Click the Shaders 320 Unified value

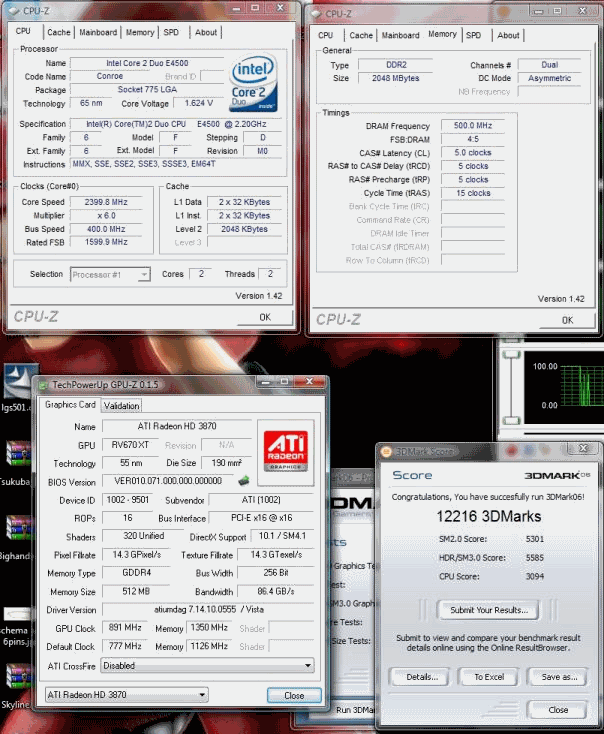point(143,536)
